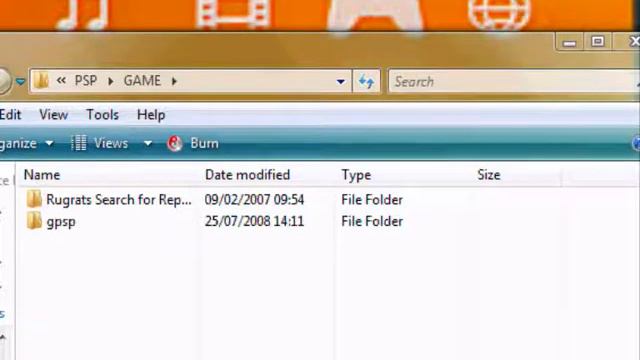Click inside the Search input field
The width and height of the screenshot is (640, 360).
point(513,82)
